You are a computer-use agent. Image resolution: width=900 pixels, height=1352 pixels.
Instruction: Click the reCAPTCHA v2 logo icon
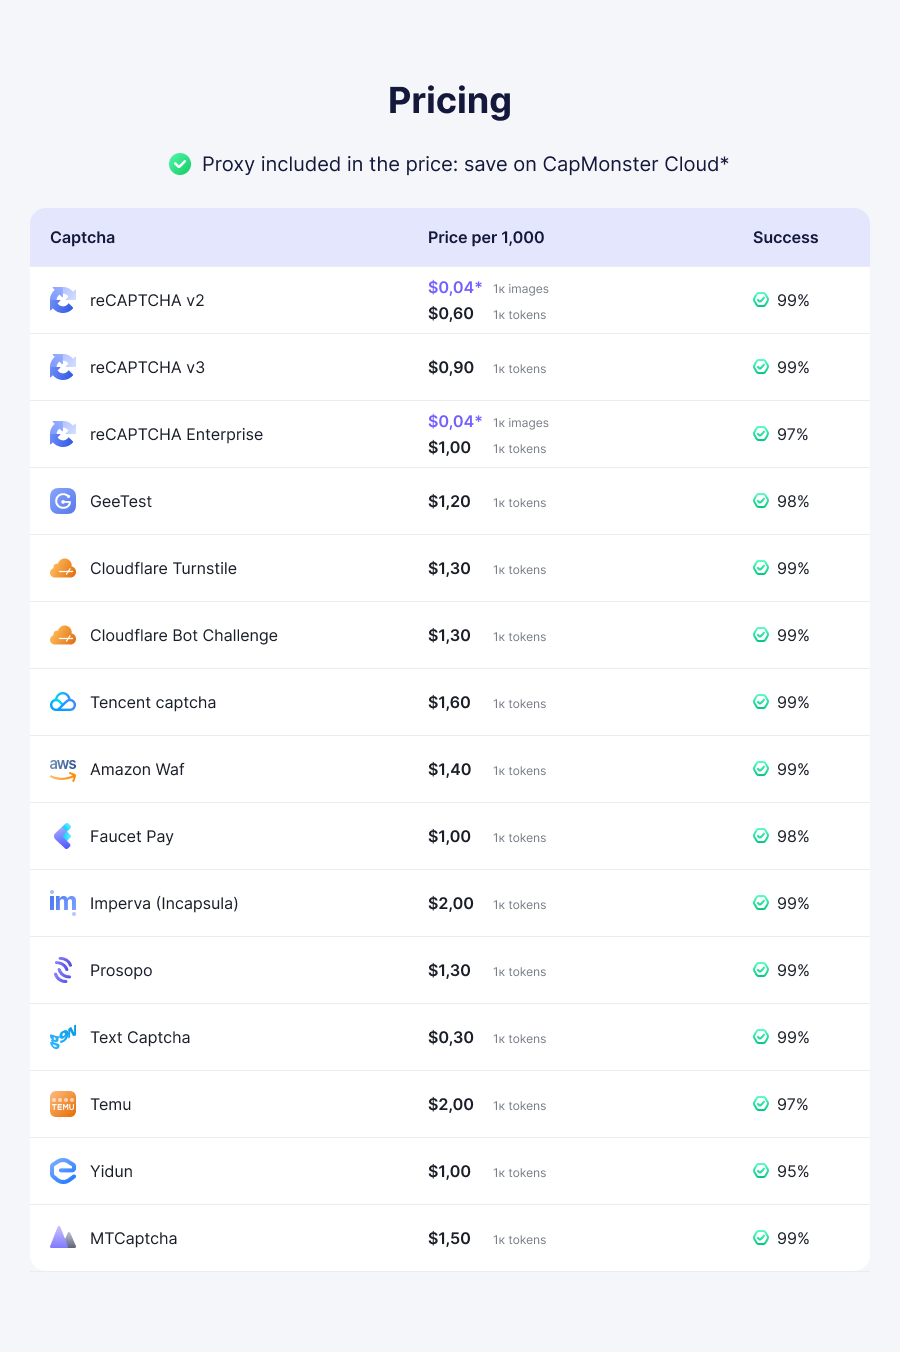63,300
